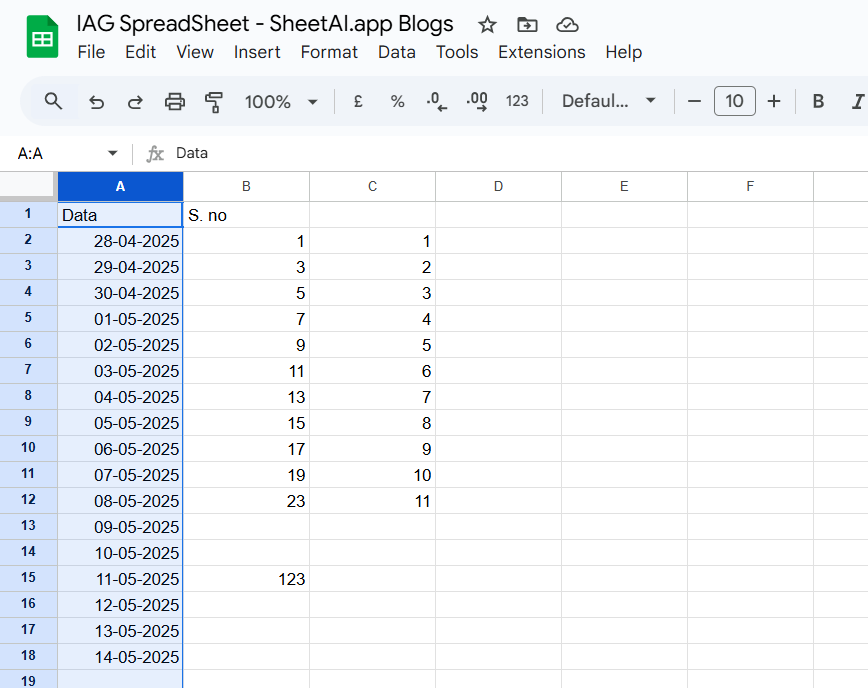Click the formula bar containing Data
This screenshot has height=688, width=868.
coord(520,153)
